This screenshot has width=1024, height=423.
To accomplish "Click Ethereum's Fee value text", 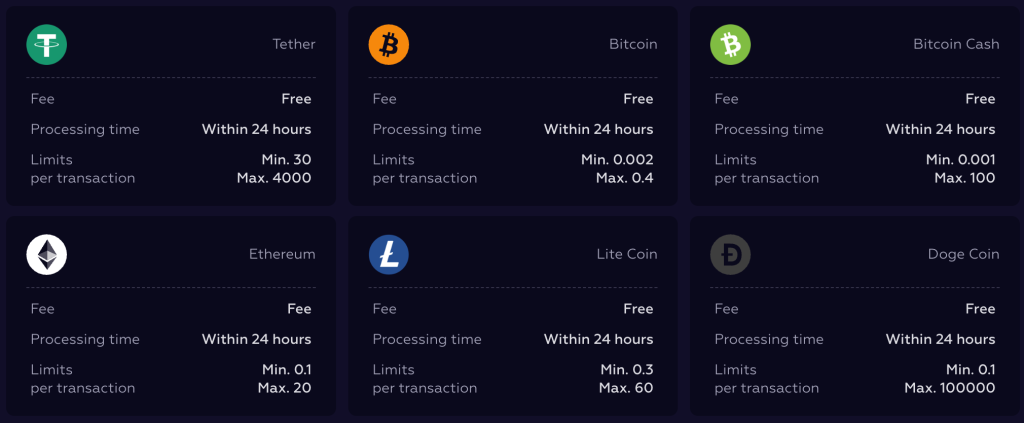I will pyautogui.click(x=298, y=309).
